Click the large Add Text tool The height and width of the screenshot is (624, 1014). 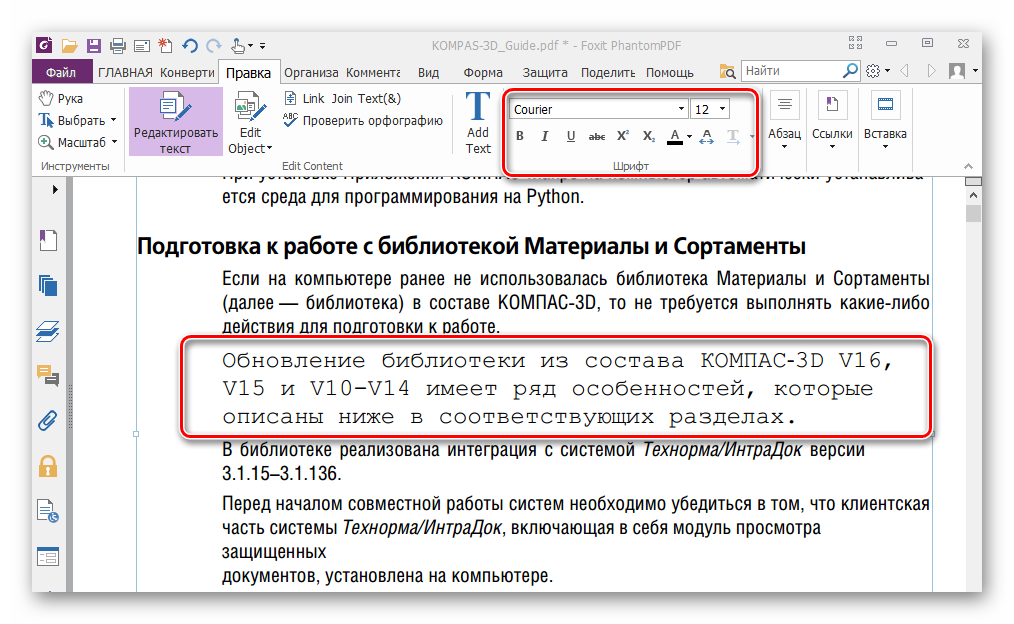click(x=478, y=123)
